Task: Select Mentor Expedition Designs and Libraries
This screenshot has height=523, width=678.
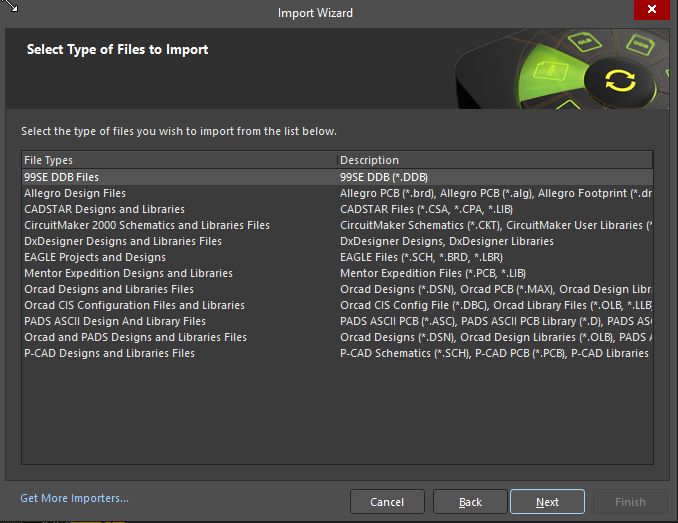Action: [x=337, y=273]
